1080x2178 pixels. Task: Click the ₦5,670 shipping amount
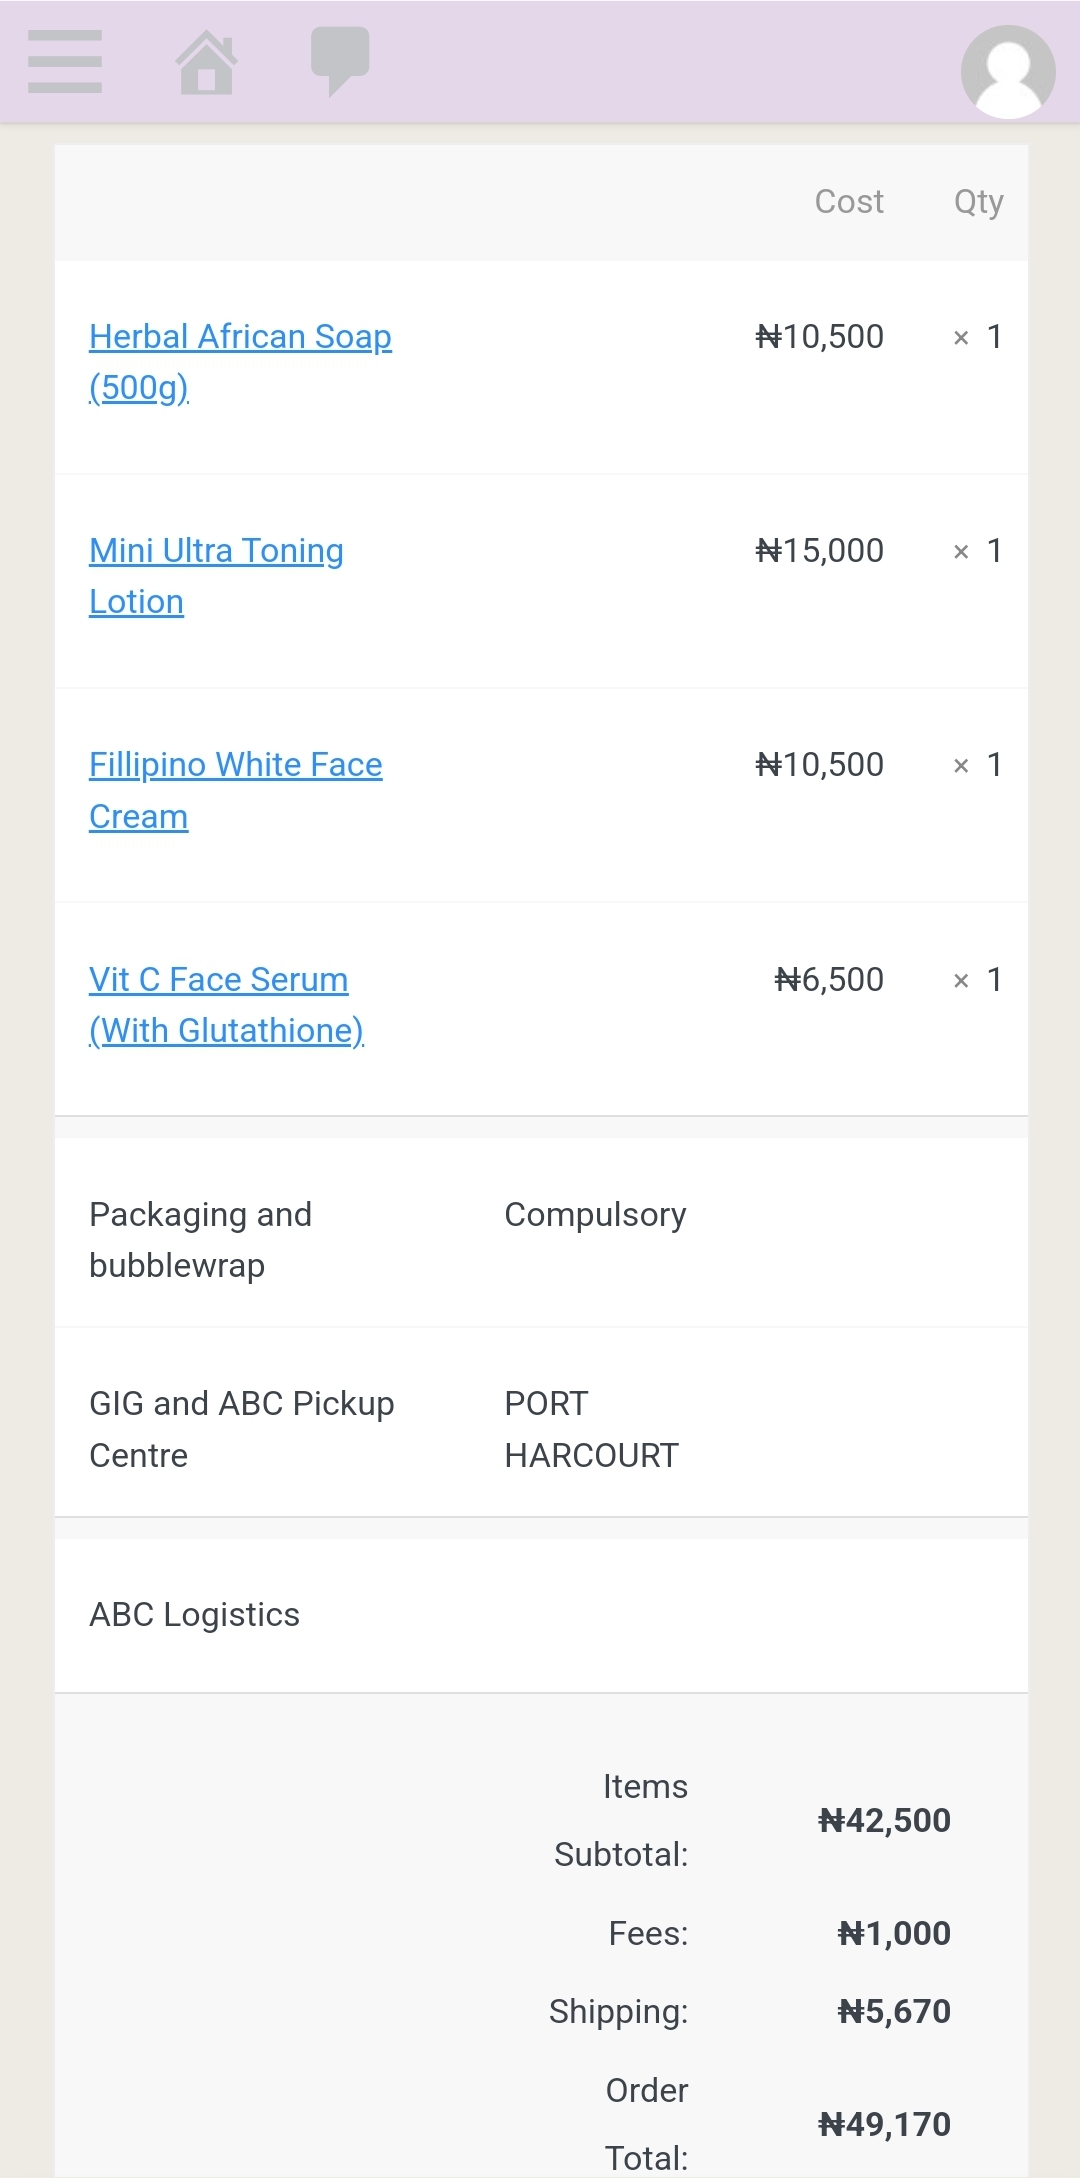point(894,2011)
